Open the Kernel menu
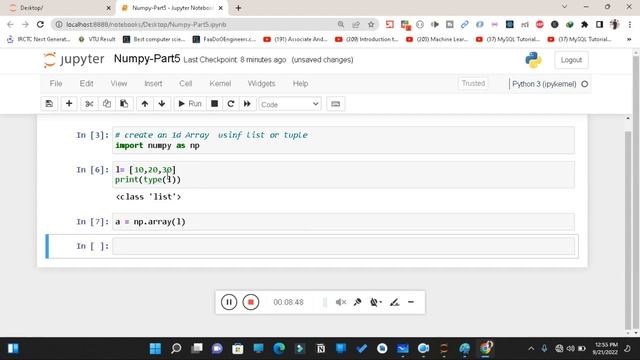This screenshot has height=360, width=640. tap(220, 83)
